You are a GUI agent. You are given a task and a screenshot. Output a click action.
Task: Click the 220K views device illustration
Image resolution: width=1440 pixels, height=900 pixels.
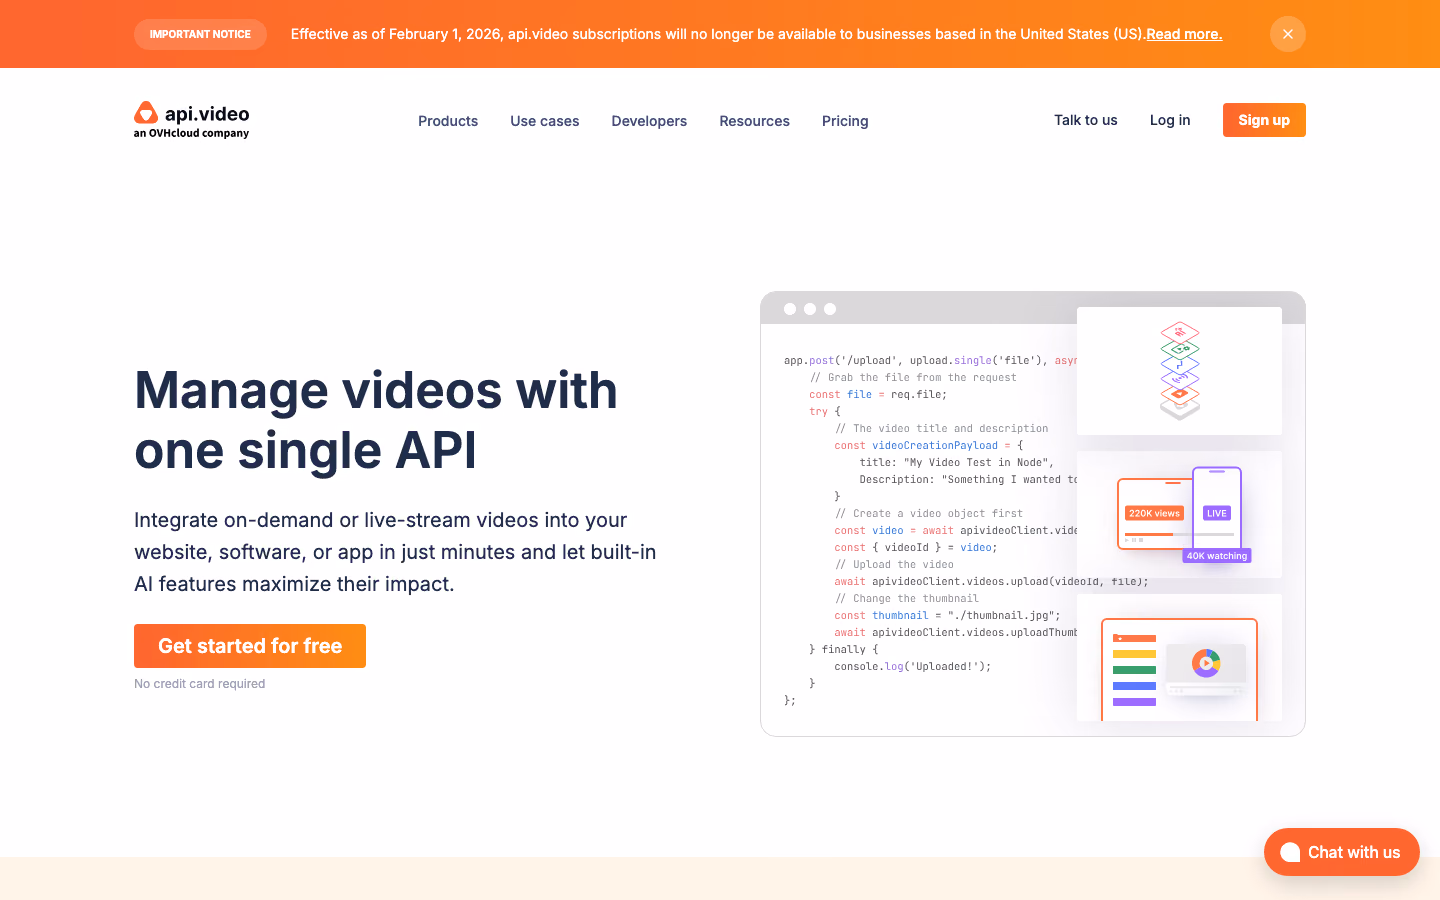[1155, 514]
